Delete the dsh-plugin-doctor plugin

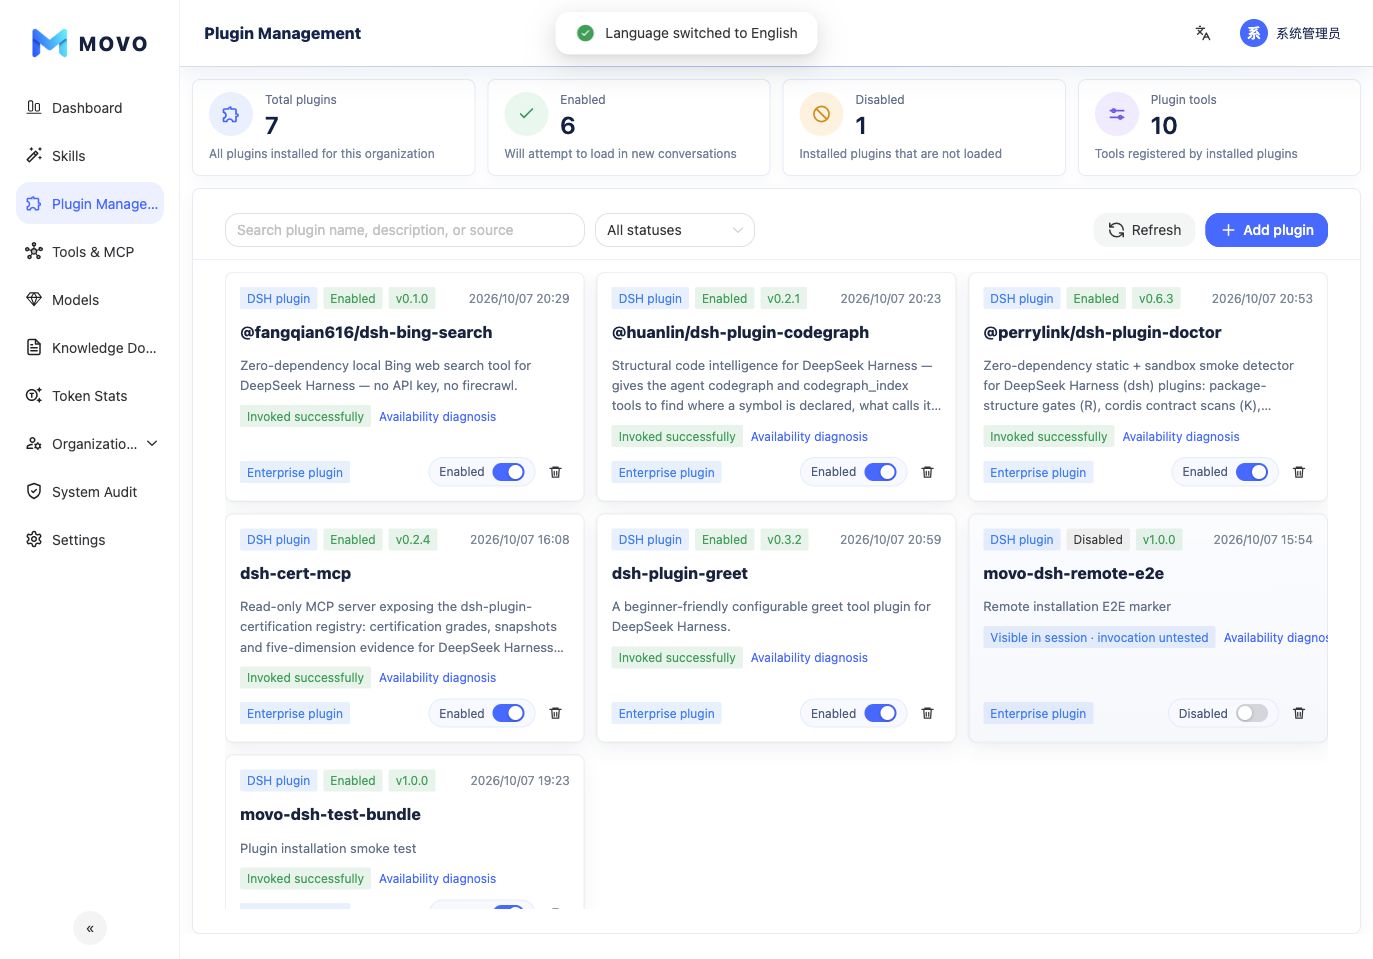click(1299, 472)
